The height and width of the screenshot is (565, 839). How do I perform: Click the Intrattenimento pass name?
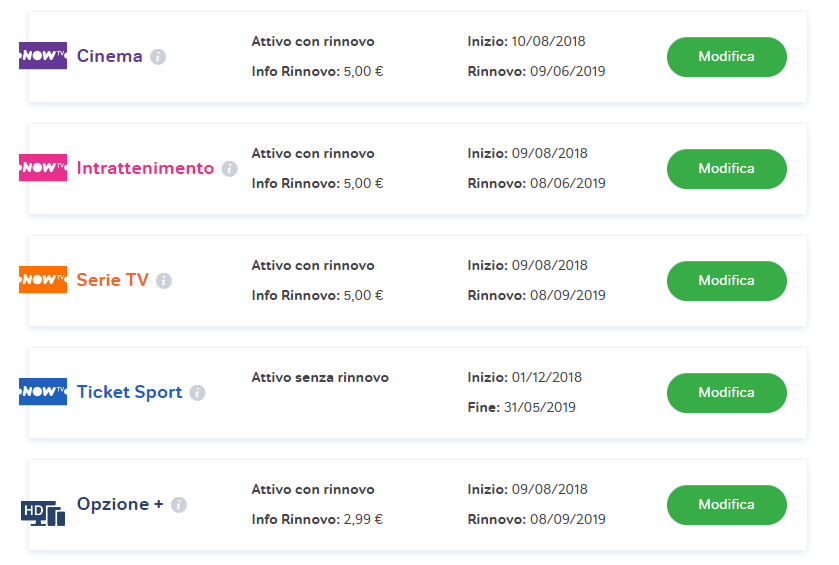(x=146, y=168)
